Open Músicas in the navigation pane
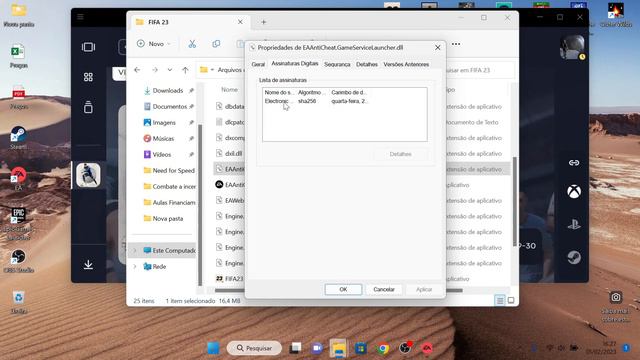Viewport: 640px width, 360px height. click(x=163, y=138)
